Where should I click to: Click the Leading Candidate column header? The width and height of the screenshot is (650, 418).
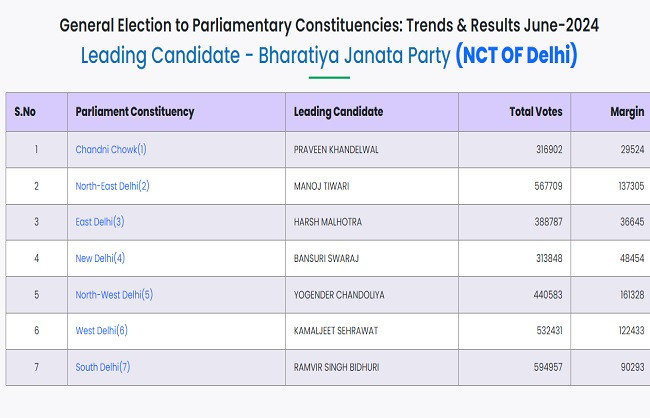(x=338, y=112)
